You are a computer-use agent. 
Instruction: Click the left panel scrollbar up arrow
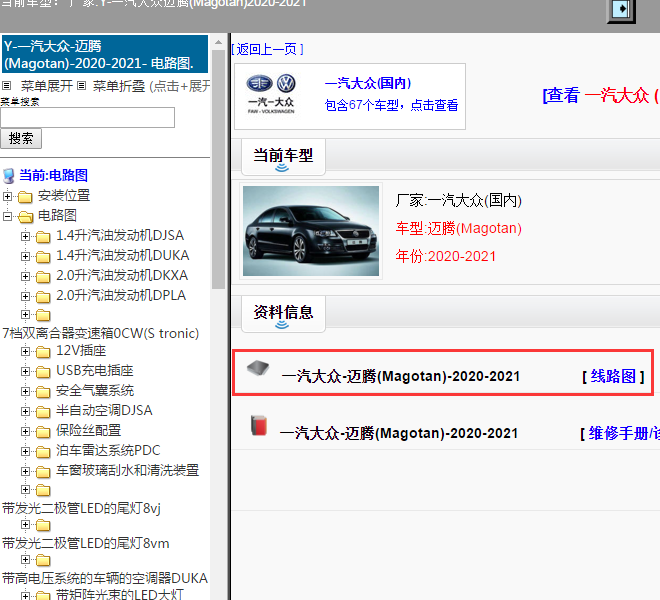[218, 43]
